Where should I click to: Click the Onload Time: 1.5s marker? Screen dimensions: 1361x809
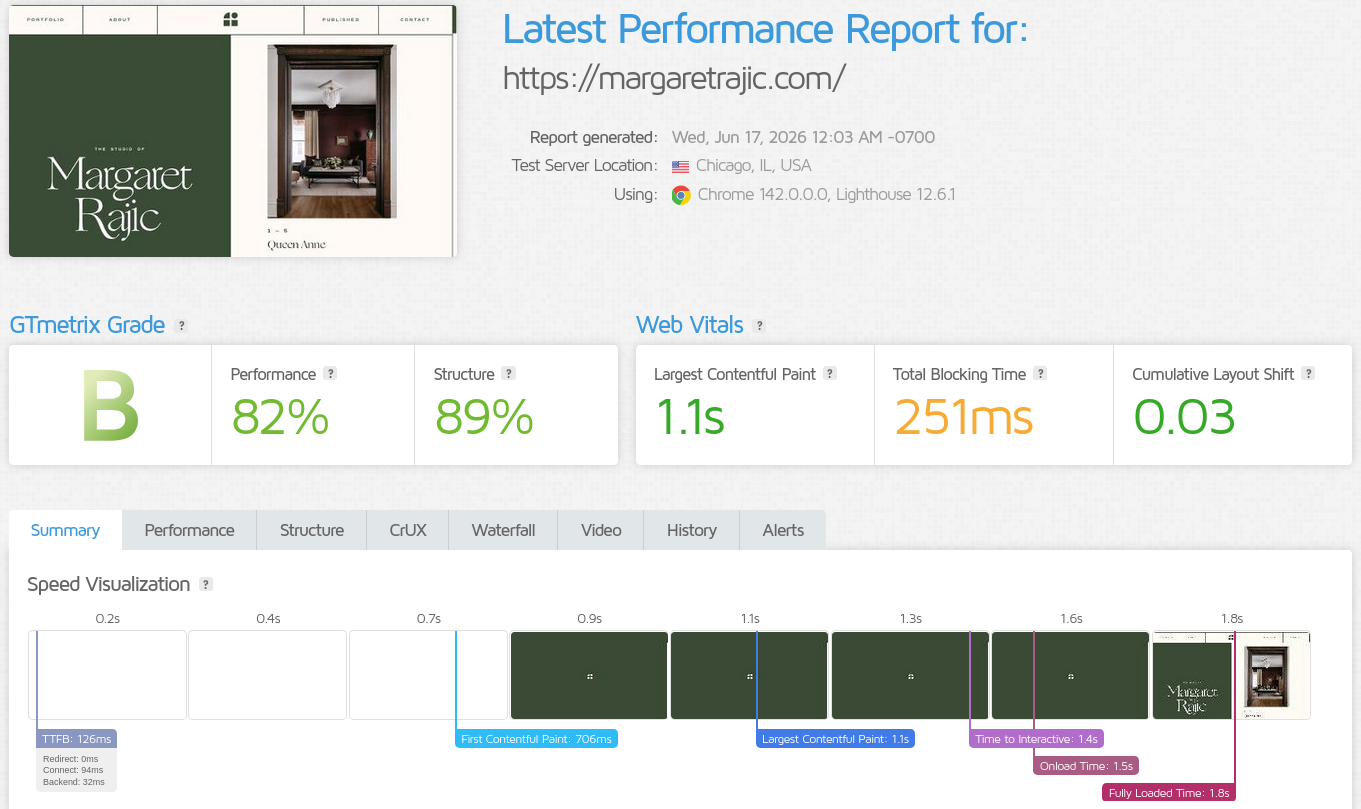pyautogui.click(x=1087, y=766)
